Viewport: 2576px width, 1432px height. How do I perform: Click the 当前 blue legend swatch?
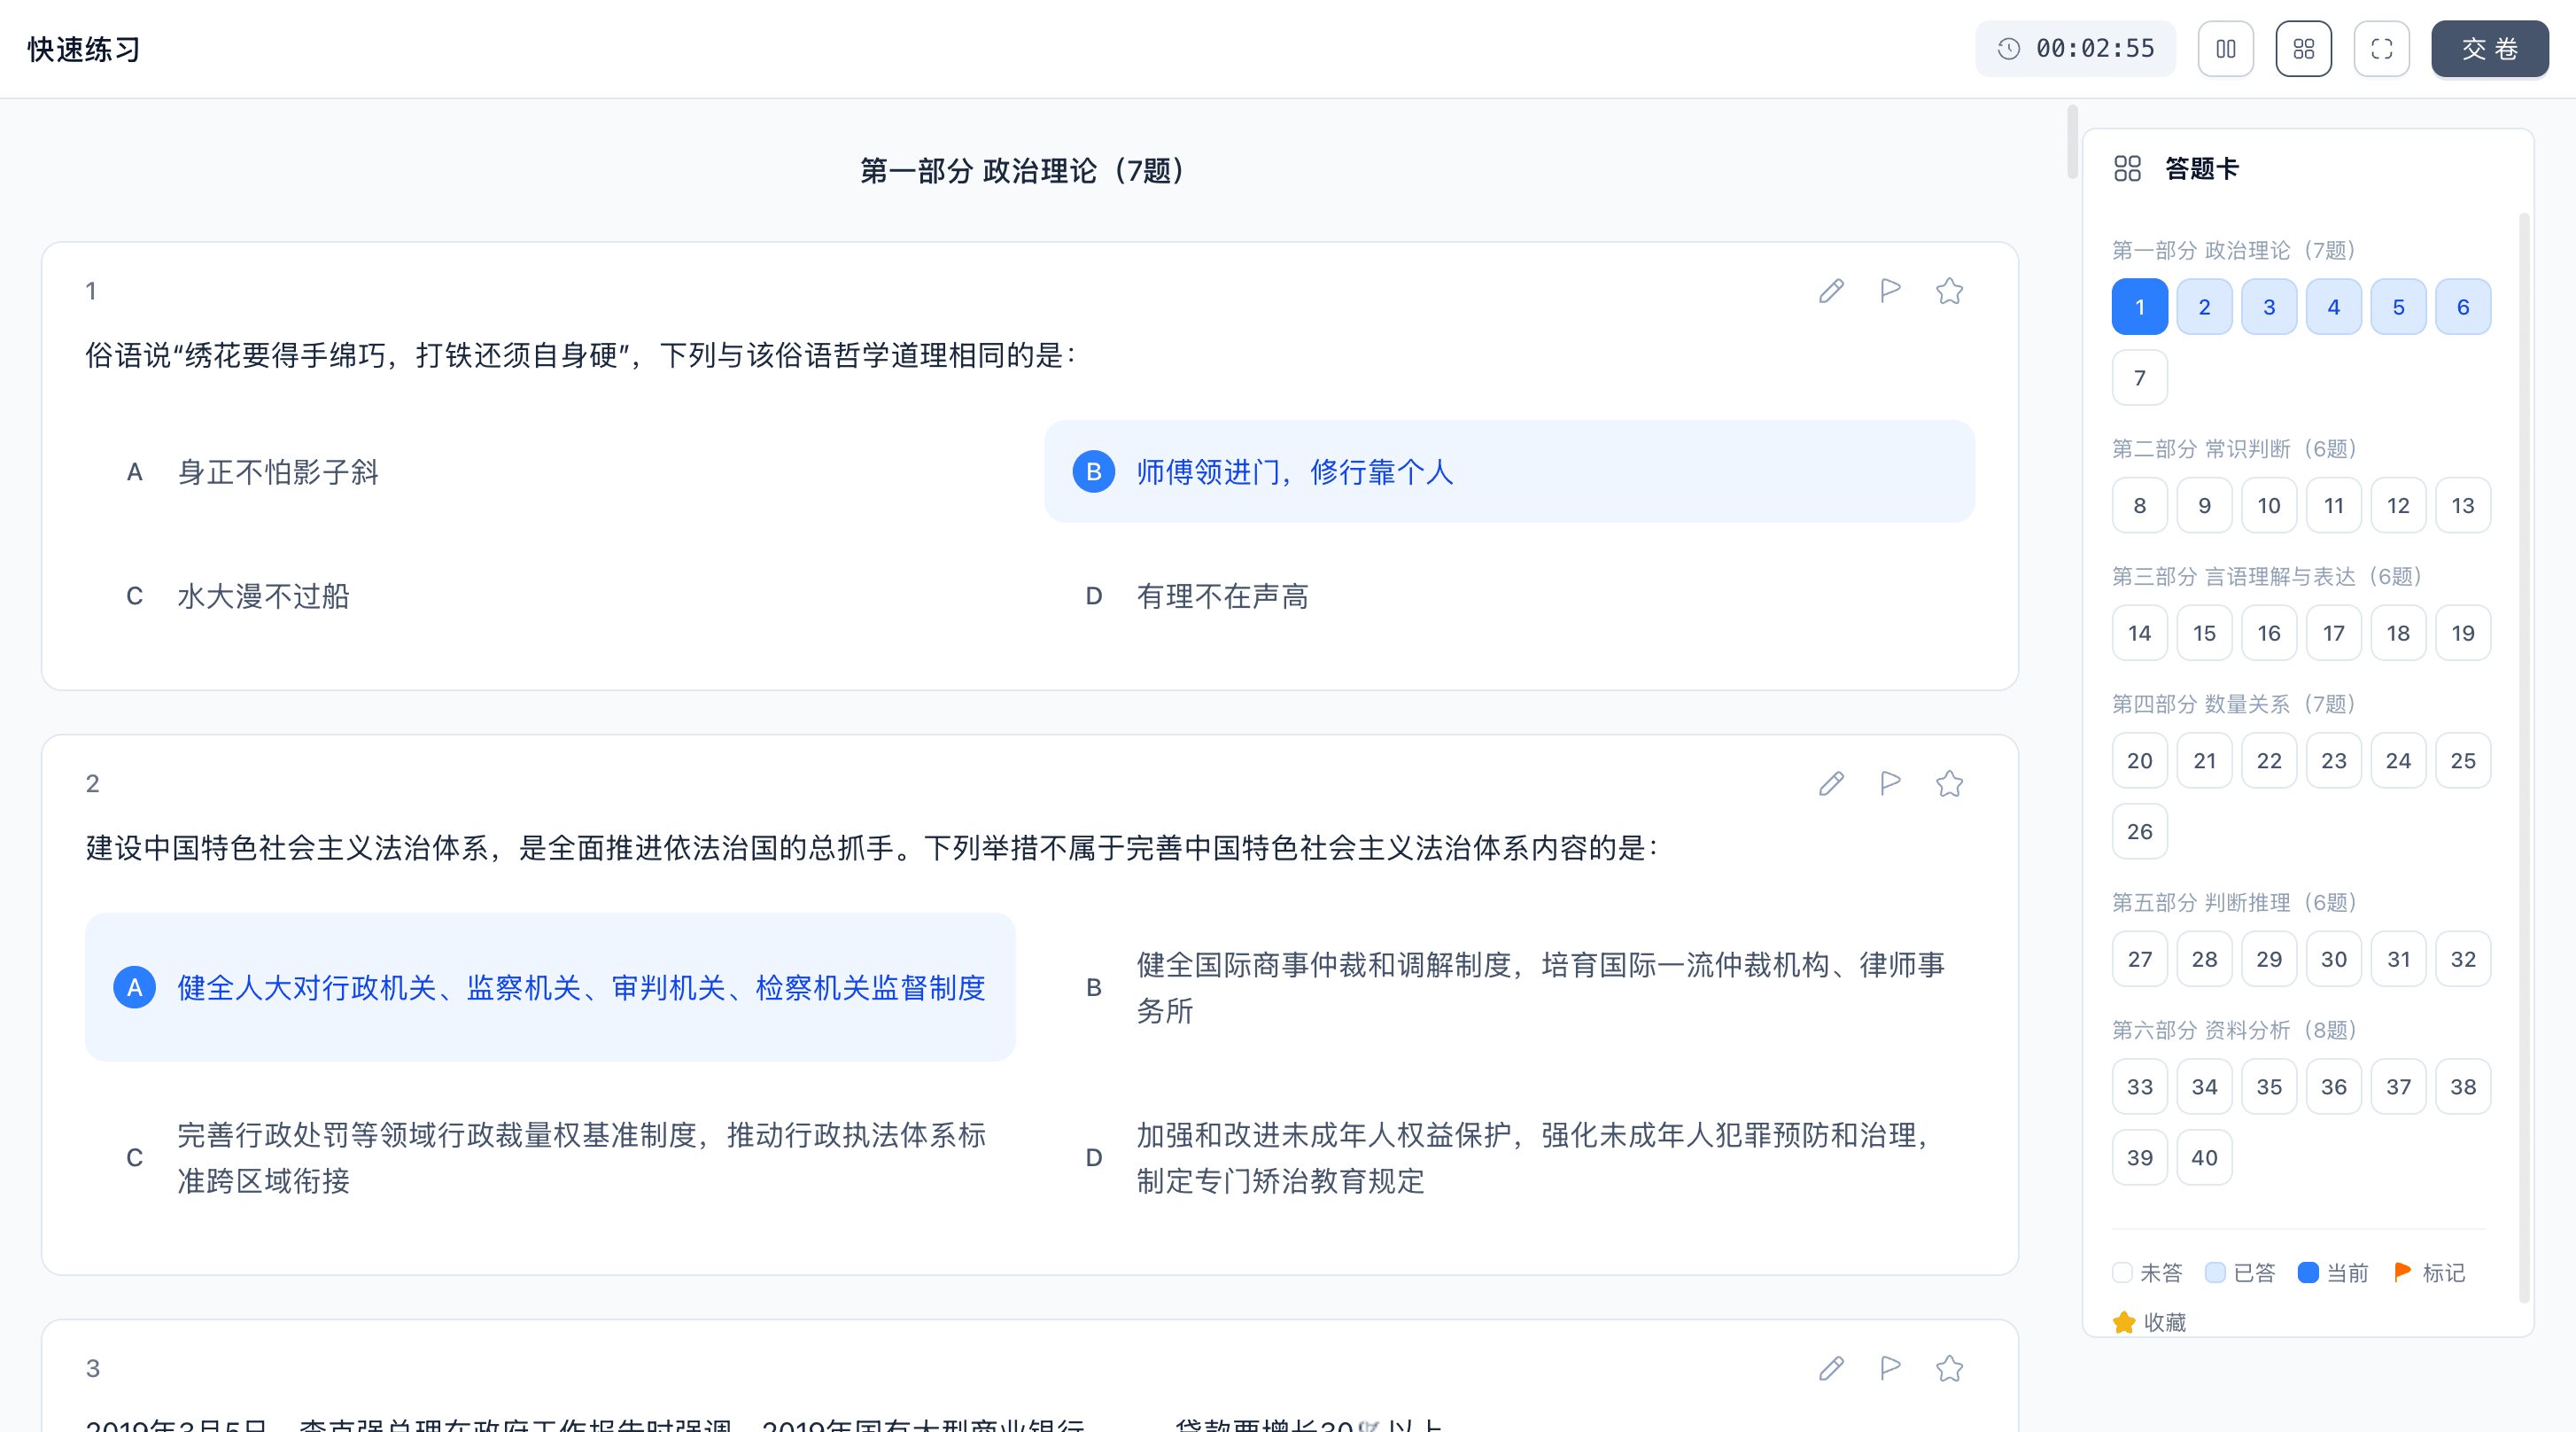click(x=2307, y=1272)
